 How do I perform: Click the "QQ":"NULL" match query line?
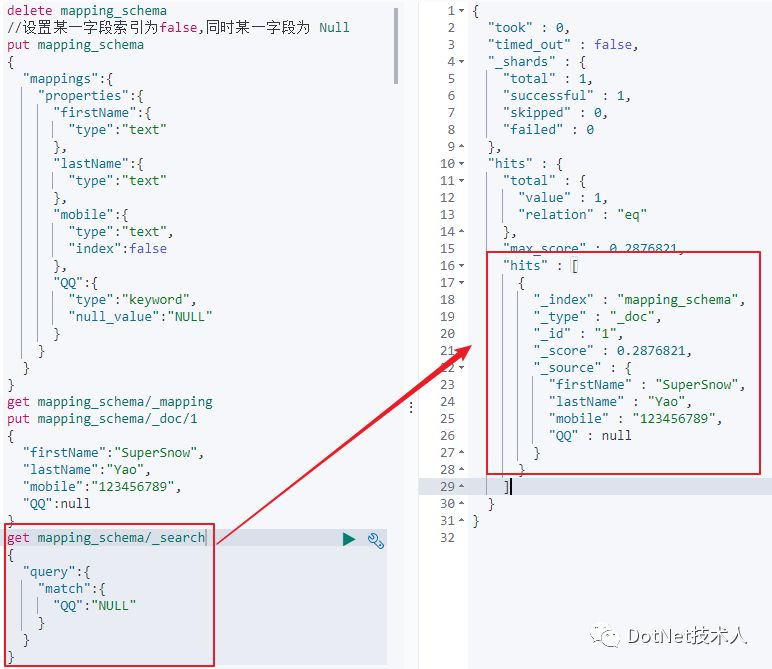(x=95, y=606)
